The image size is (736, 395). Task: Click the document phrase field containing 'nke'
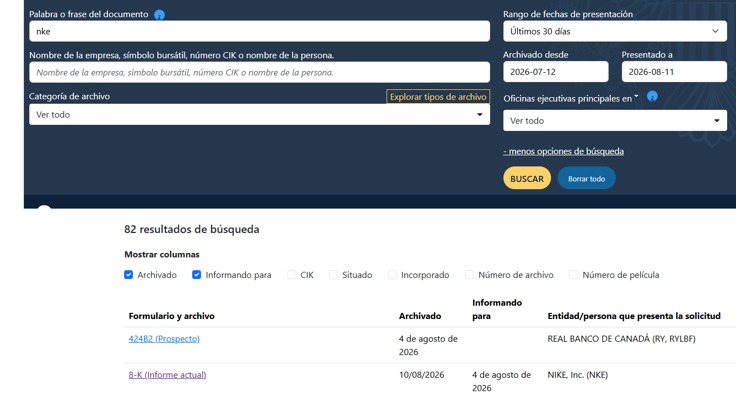click(x=259, y=31)
